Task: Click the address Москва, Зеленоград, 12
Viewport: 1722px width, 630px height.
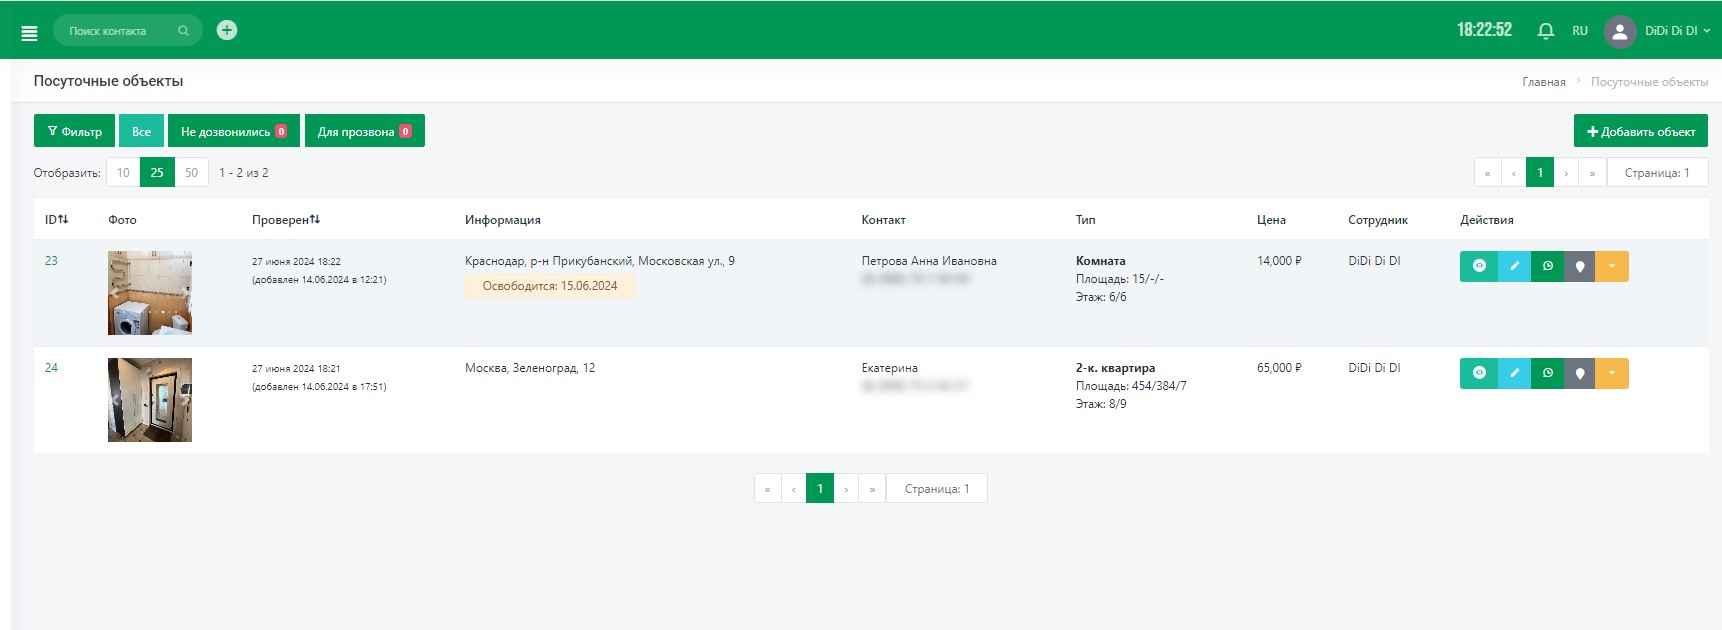Action: [530, 367]
